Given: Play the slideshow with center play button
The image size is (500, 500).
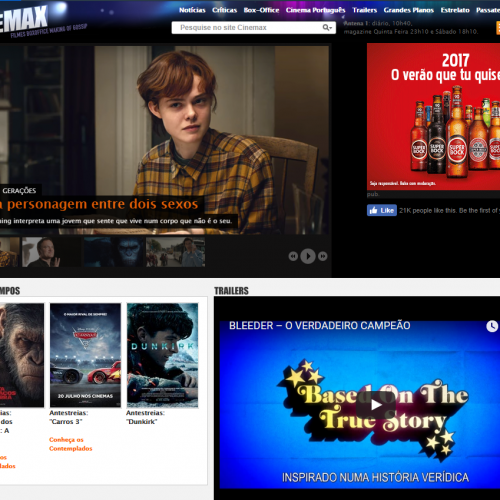Looking at the screenshot, I should point(308,256).
